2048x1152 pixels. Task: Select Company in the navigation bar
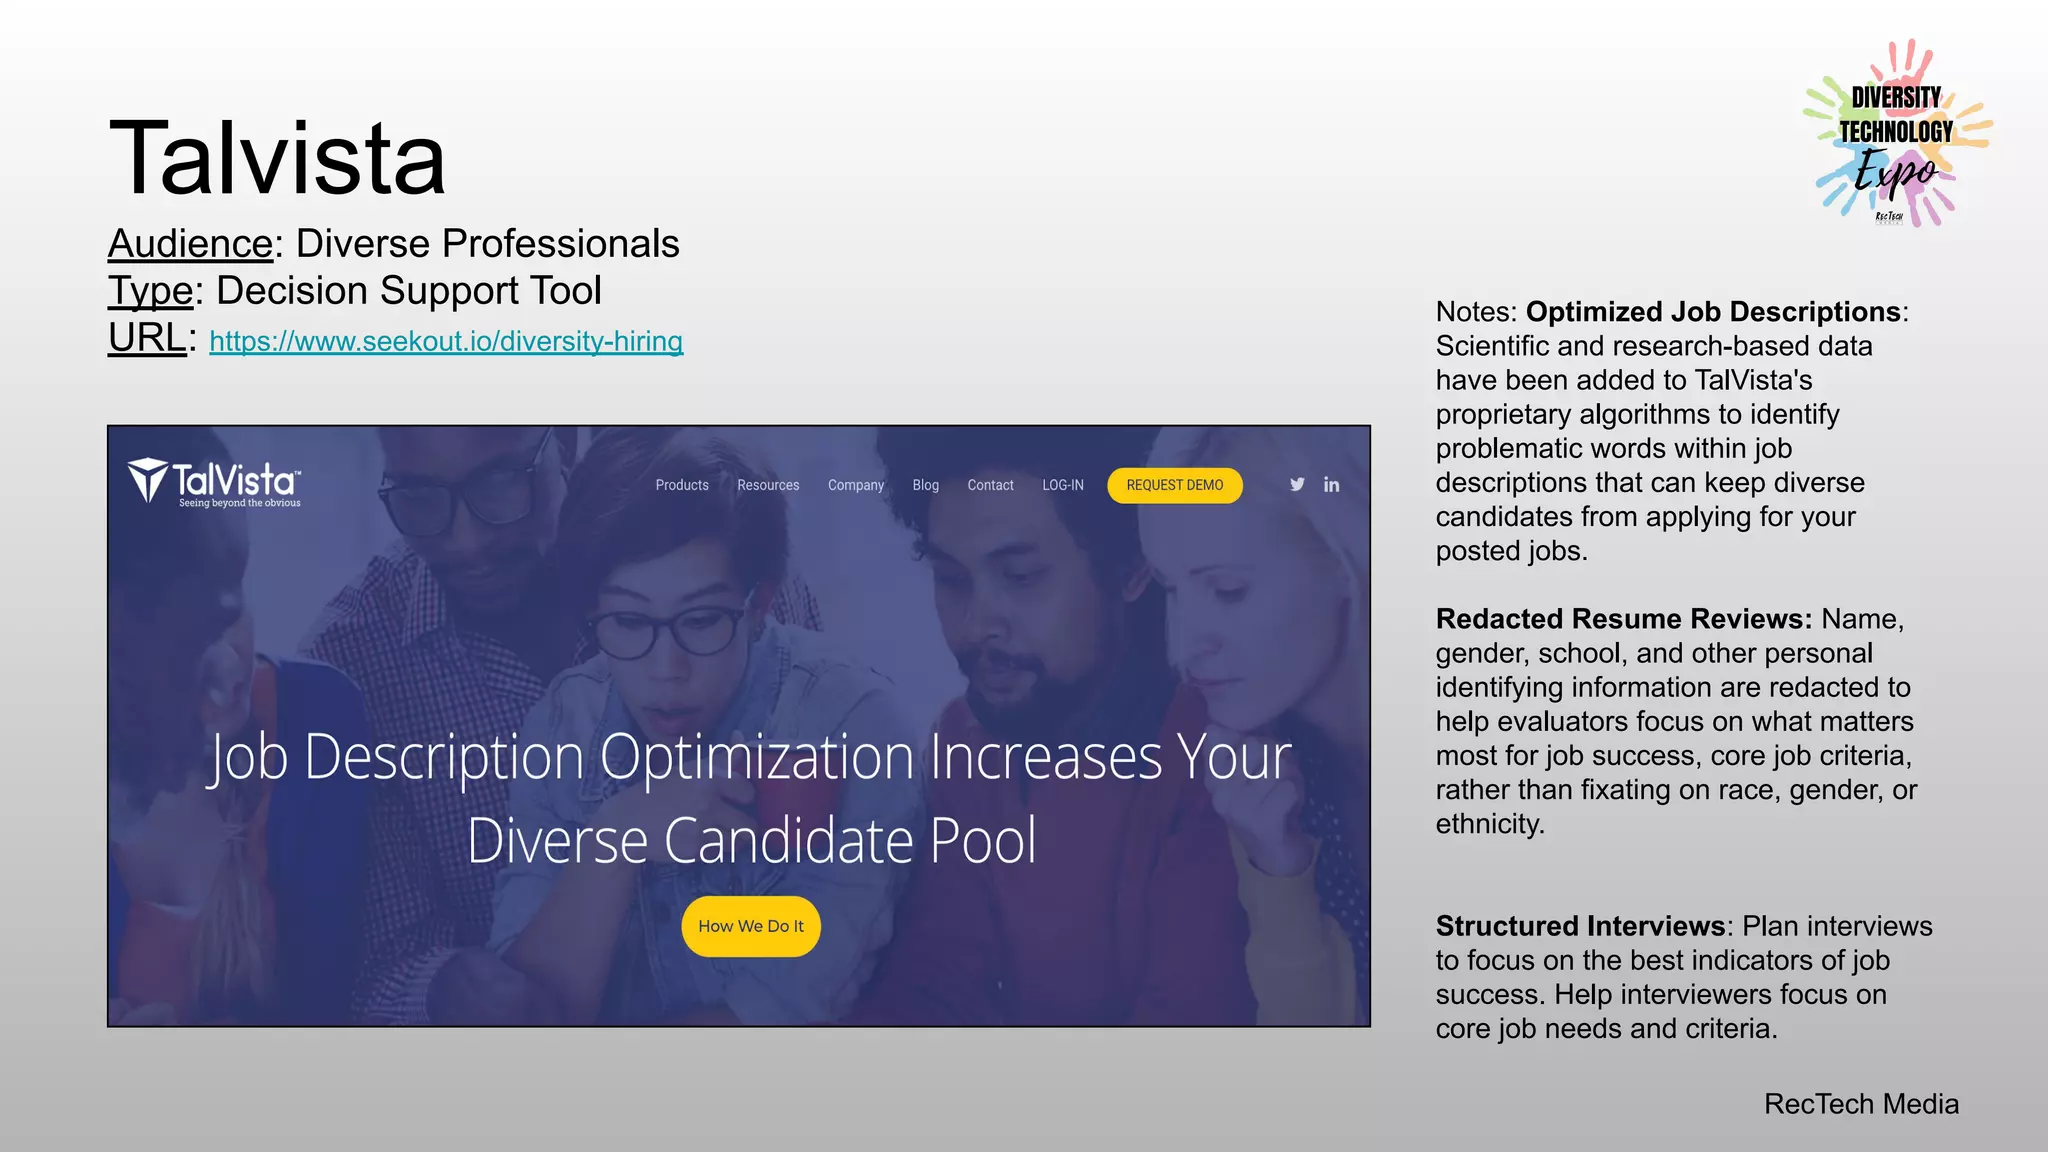coord(856,485)
